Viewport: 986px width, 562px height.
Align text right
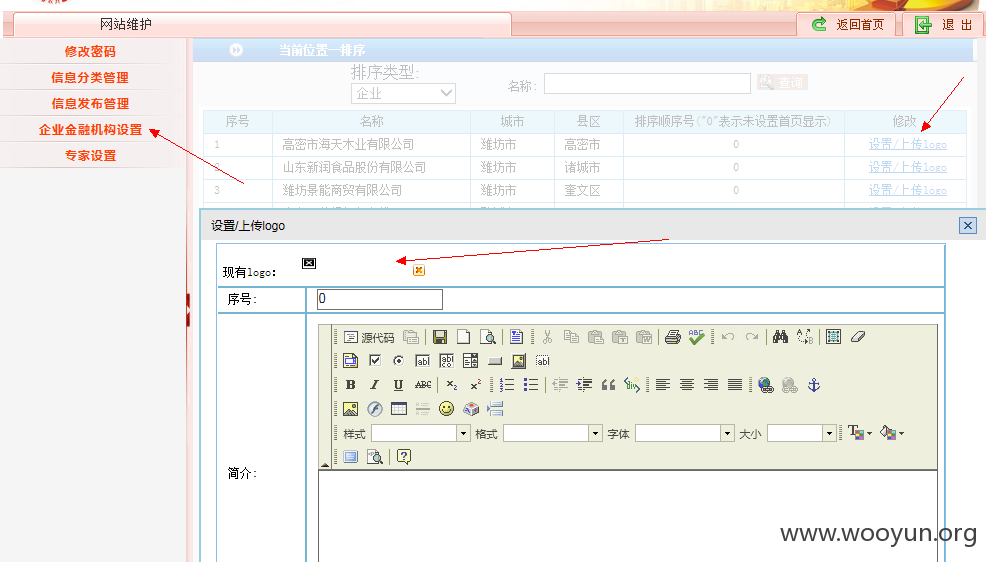(x=711, y=385)
